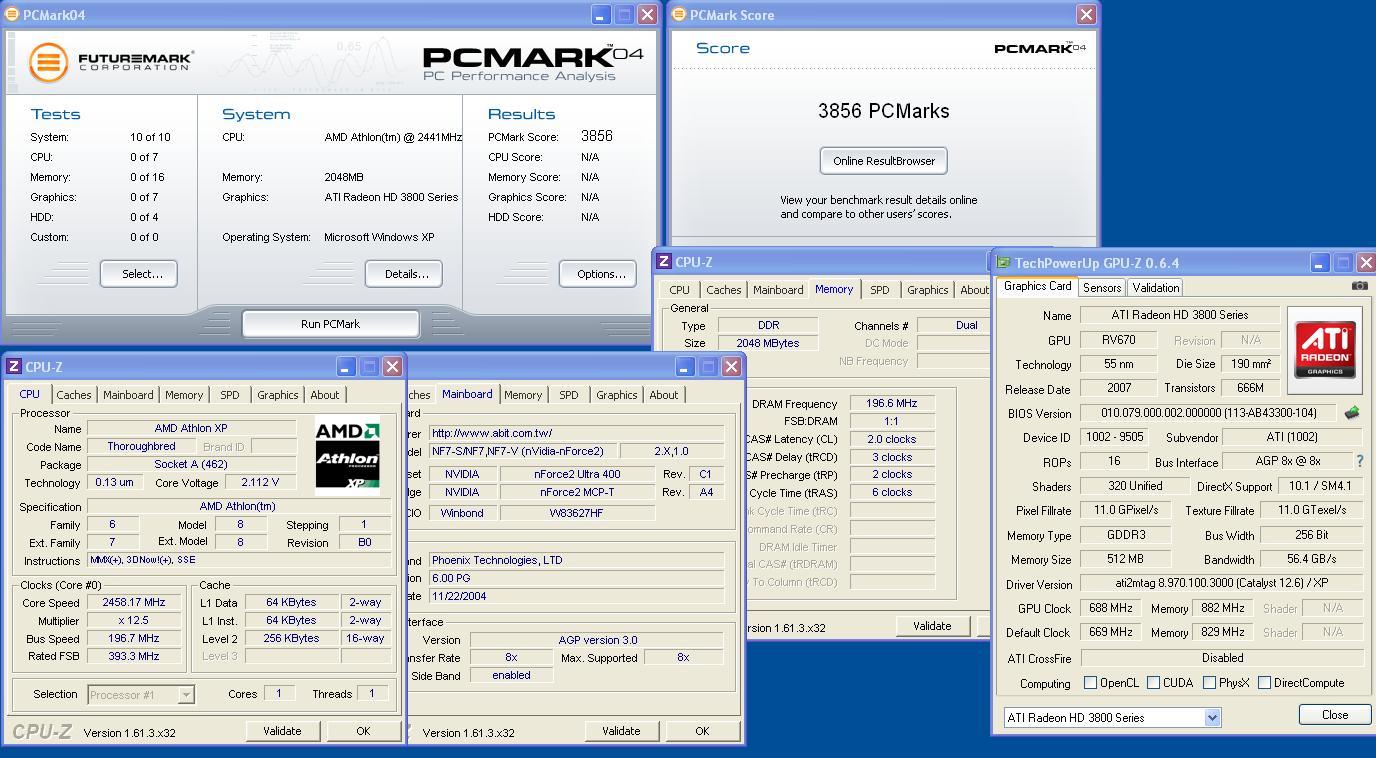Image resolution: width=1376 pixels, height=758 pixels.
Task: Click the Thoroughbred code name field
Action: point(141,447)
